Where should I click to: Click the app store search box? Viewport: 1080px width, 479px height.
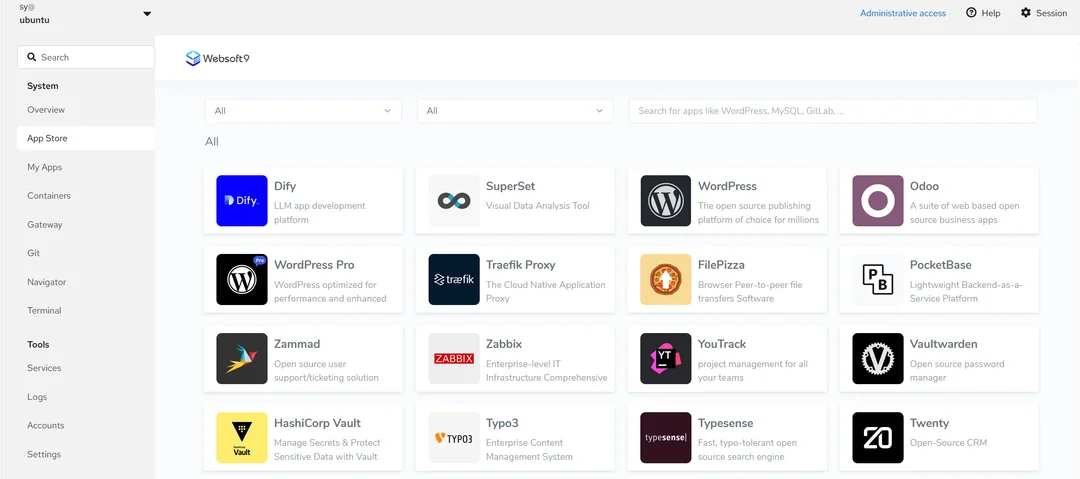click(x=833, y=110)
